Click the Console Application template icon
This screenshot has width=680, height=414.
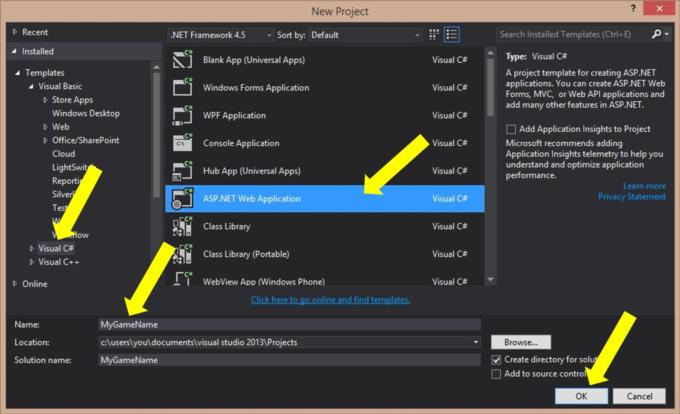tap(183, 143)
